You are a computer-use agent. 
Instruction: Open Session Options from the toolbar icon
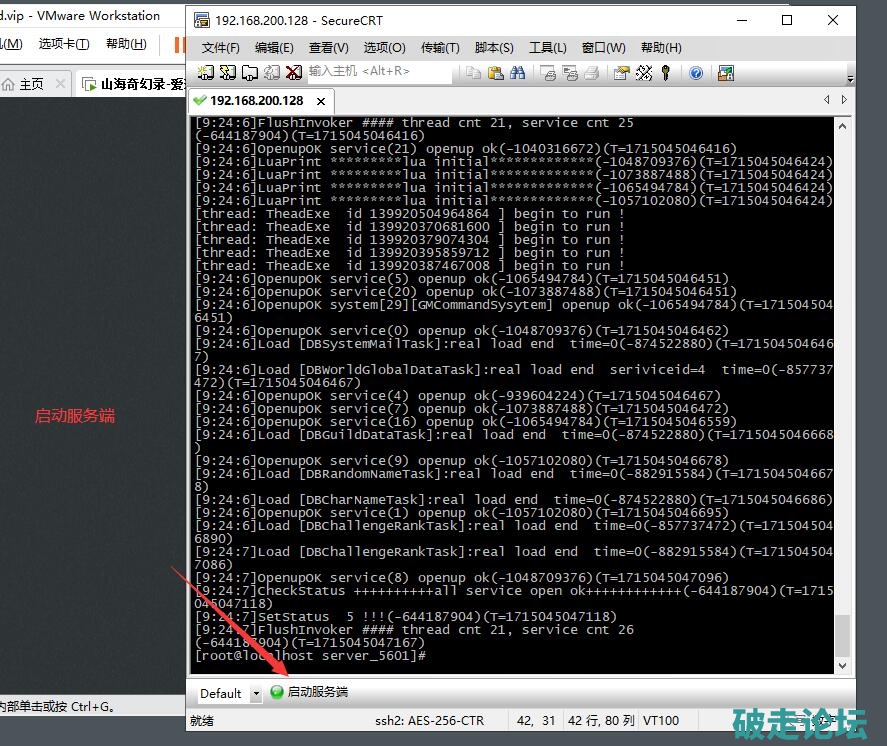621,73
